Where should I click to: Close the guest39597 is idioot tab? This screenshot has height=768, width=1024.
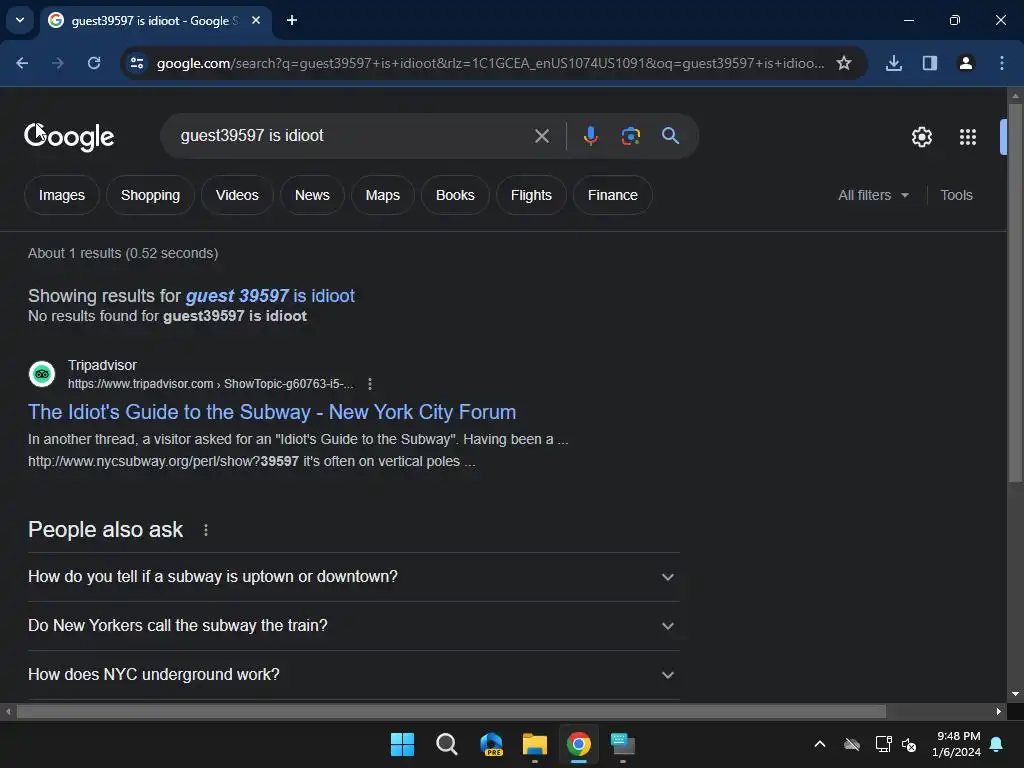pos(256,20)
